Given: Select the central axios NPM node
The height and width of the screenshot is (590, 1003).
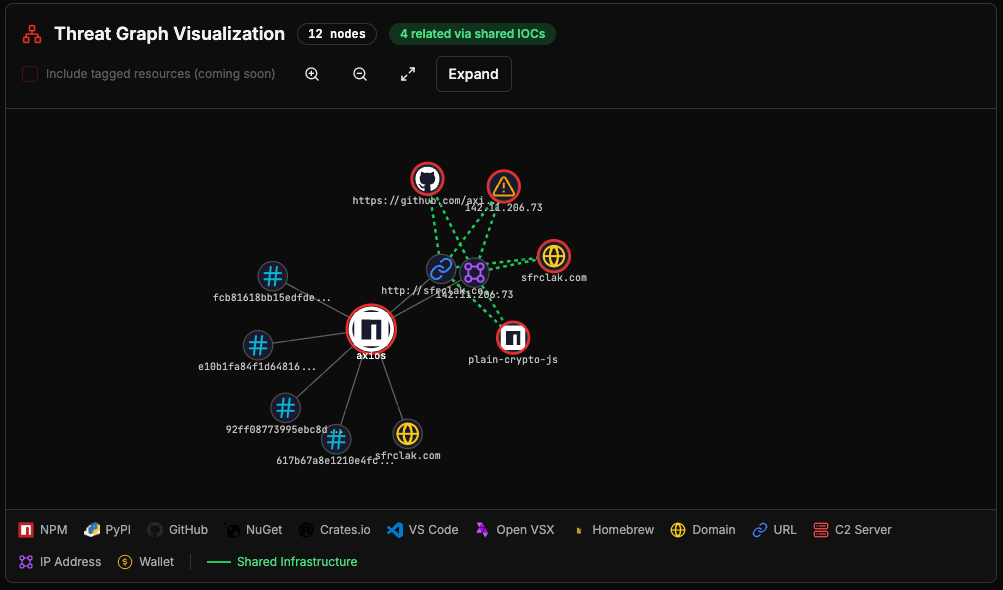Looking at the screenshot, I should (371, 329).
